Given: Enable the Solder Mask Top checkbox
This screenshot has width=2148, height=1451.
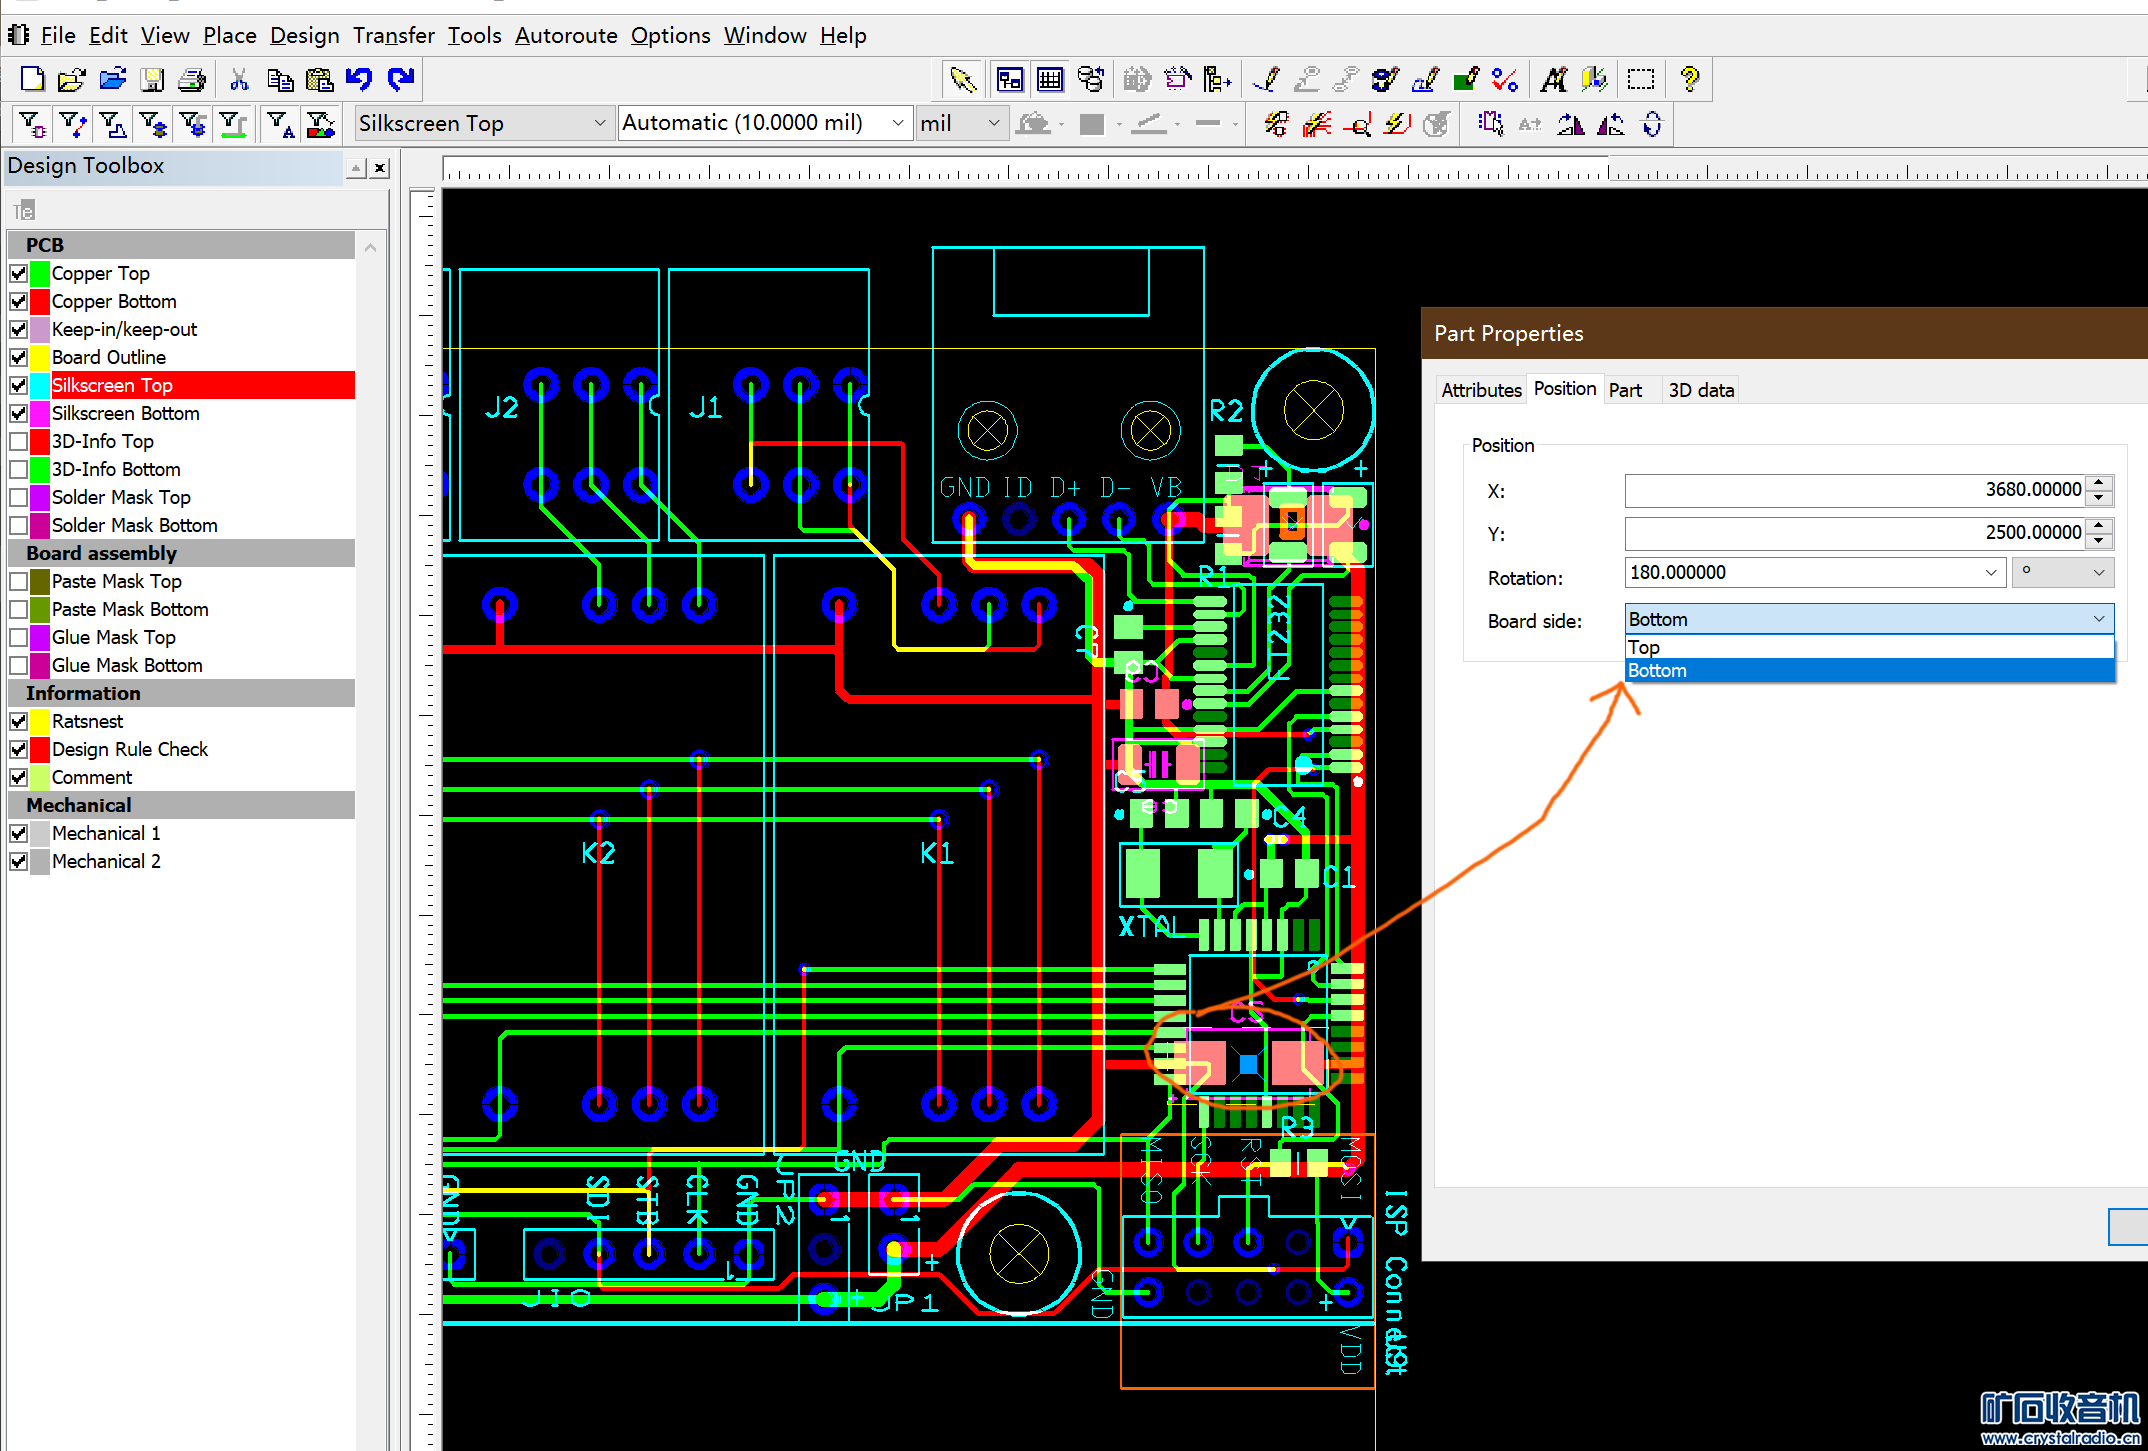Looking at the screenshot, I should coord(18,497).
